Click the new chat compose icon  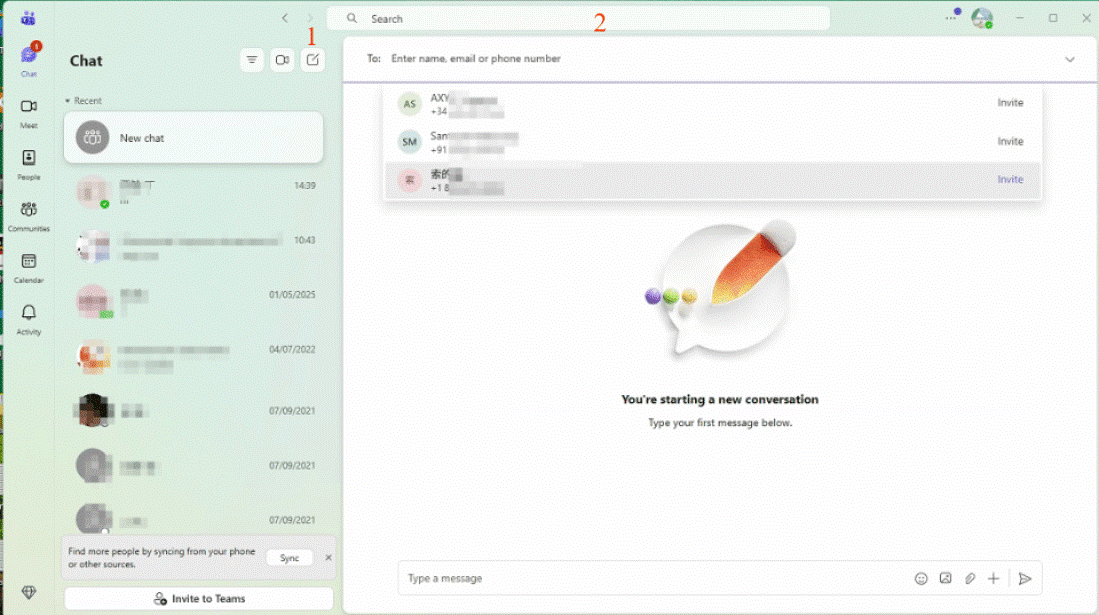(313, 60)
